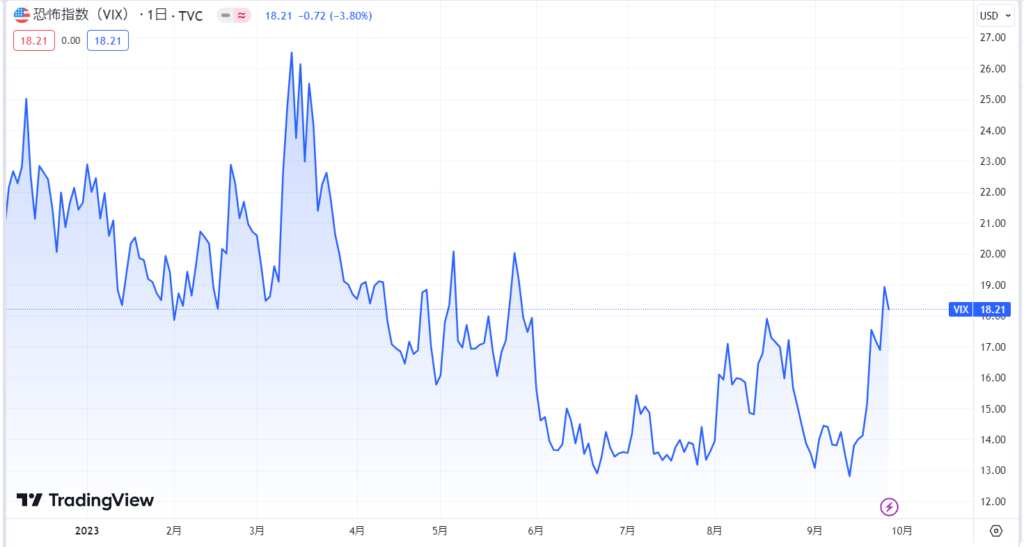Click the 27.00 price axis label

[993, 38]
